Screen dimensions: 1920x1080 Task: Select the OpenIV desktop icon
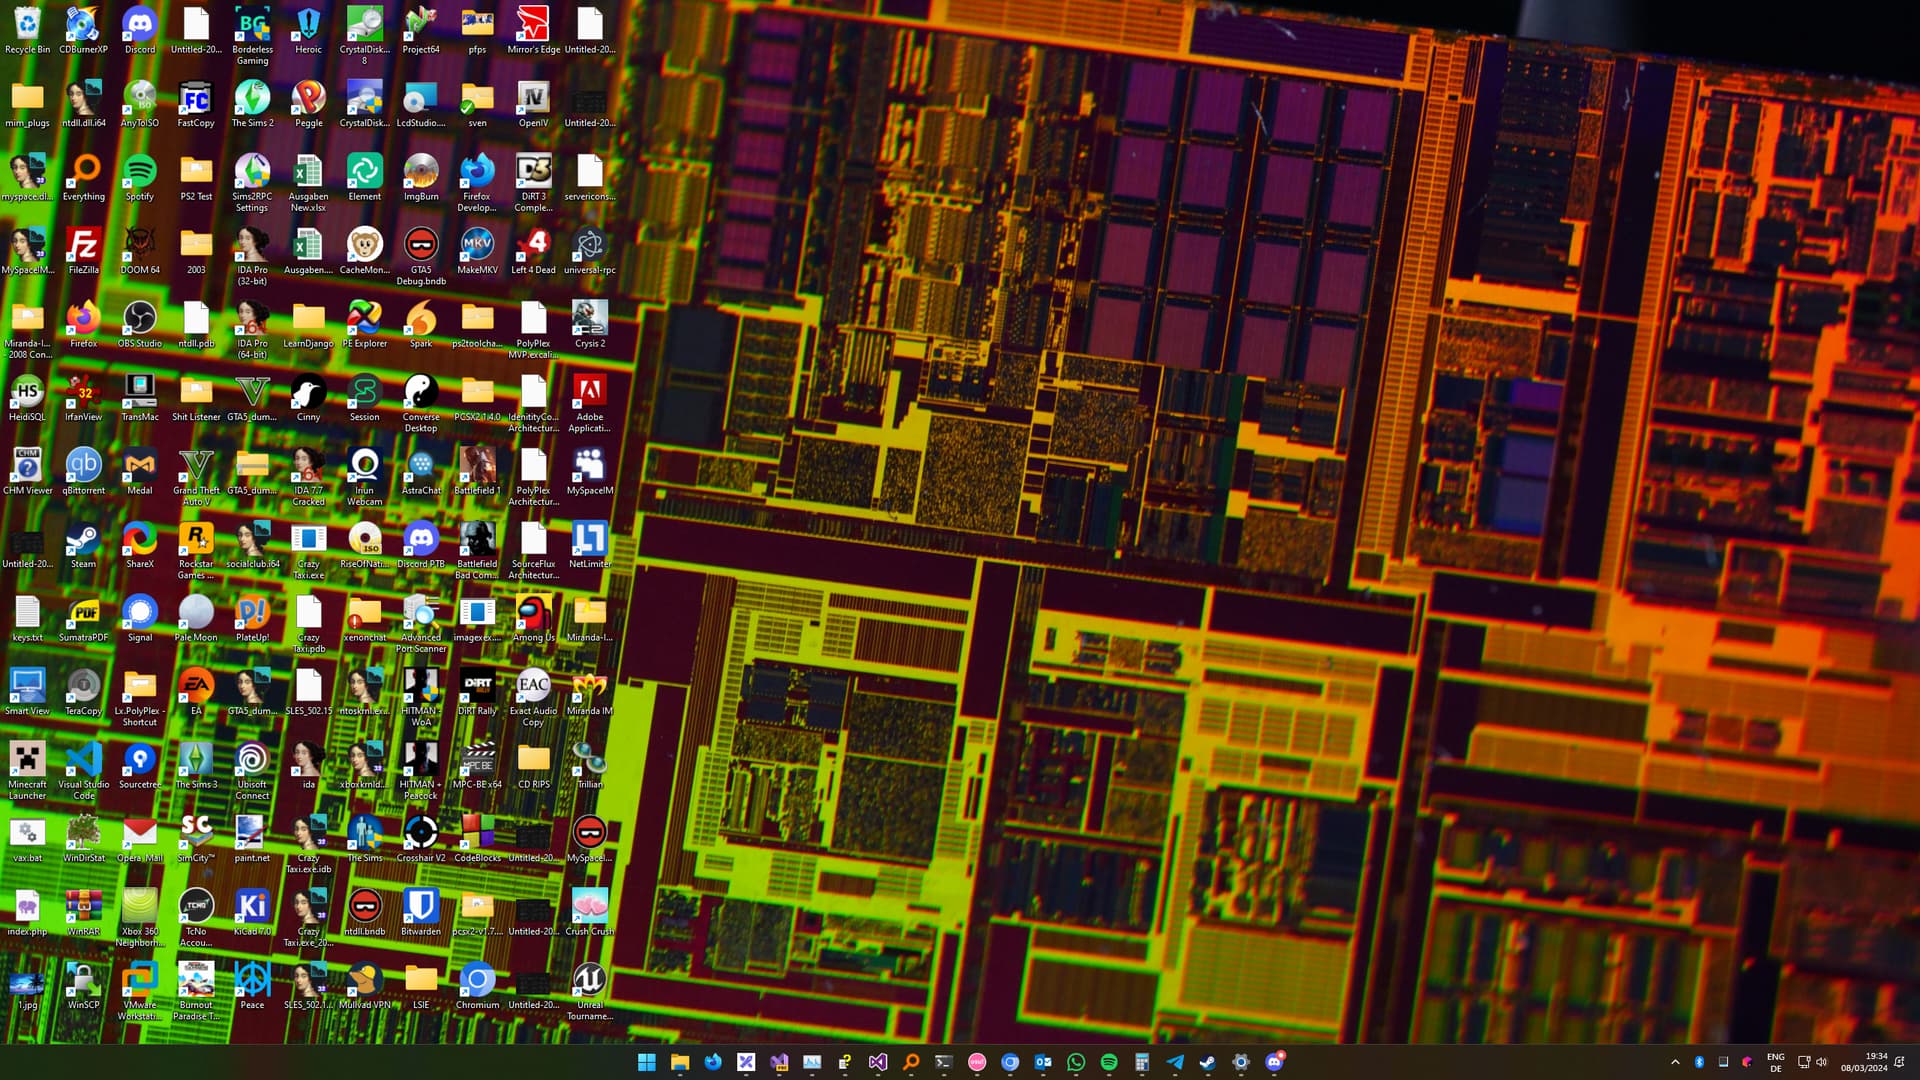(x=533, y=104)
